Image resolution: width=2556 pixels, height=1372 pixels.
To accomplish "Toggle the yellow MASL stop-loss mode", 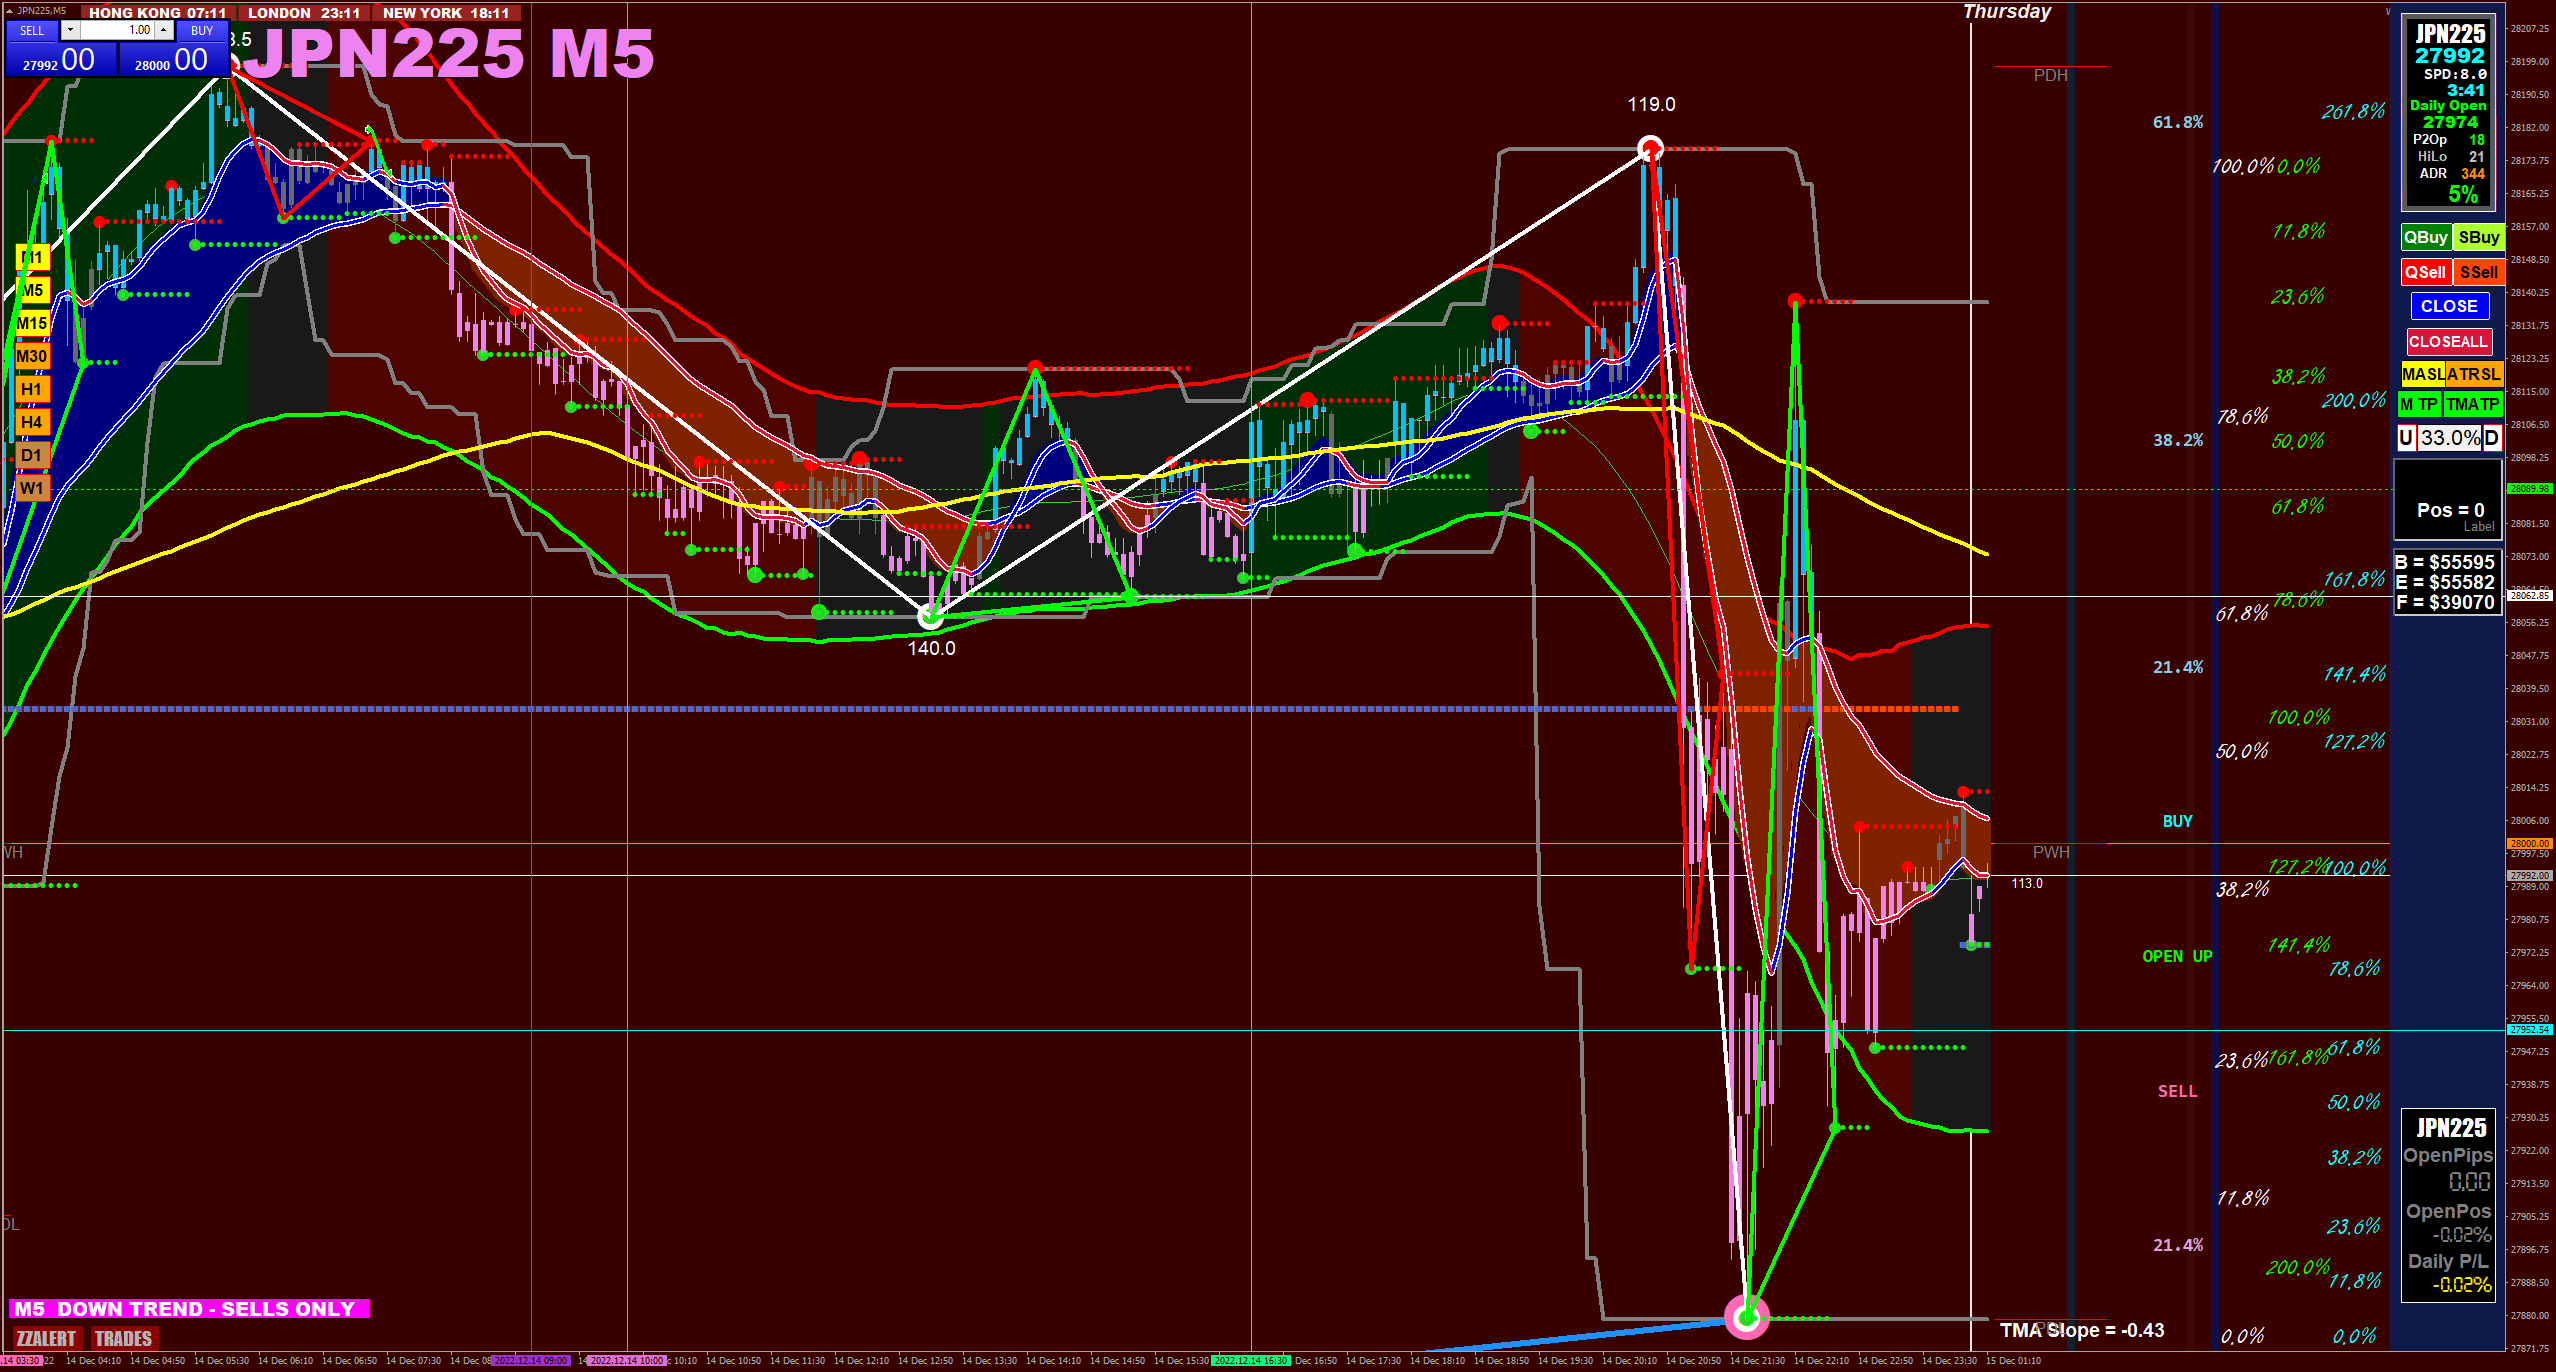I will (x=2423, y=374).
